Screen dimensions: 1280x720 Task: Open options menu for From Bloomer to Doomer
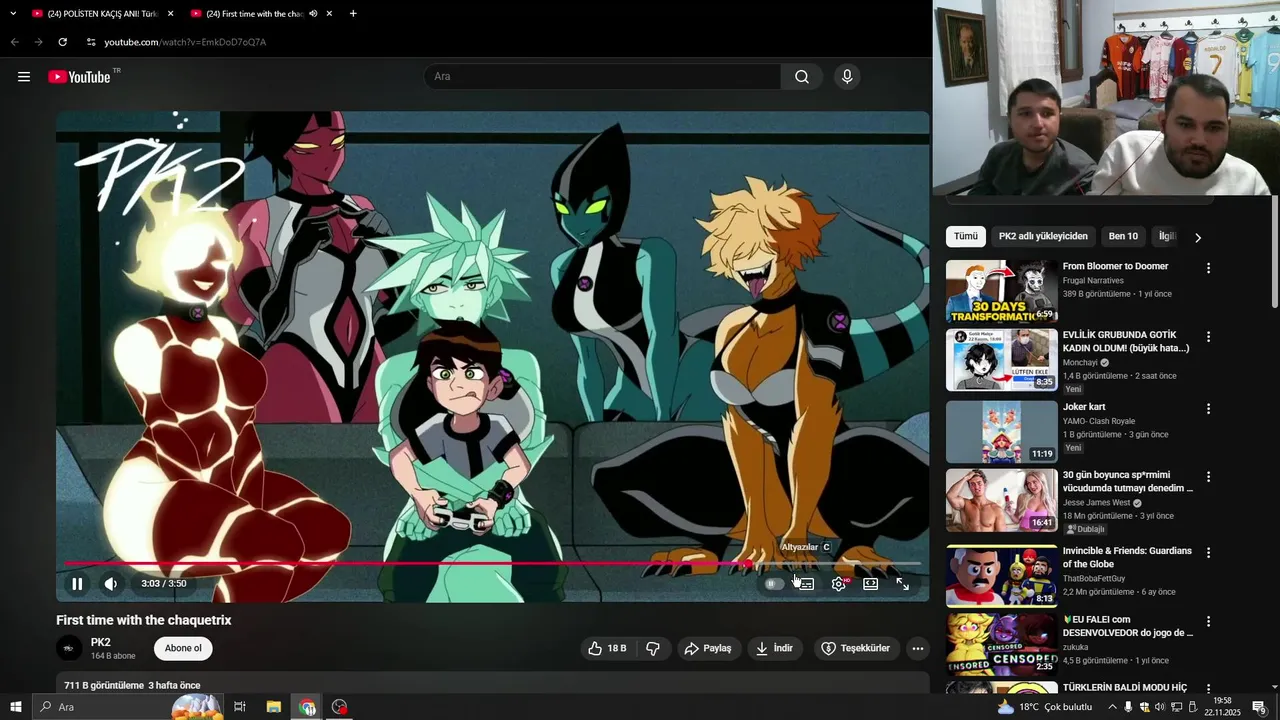(1208, 268)
